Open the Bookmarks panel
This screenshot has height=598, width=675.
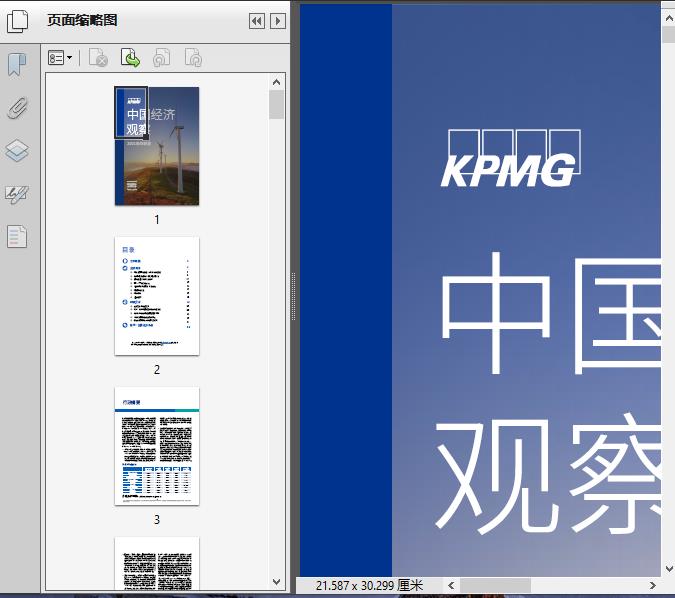click(x=17, y=65)
